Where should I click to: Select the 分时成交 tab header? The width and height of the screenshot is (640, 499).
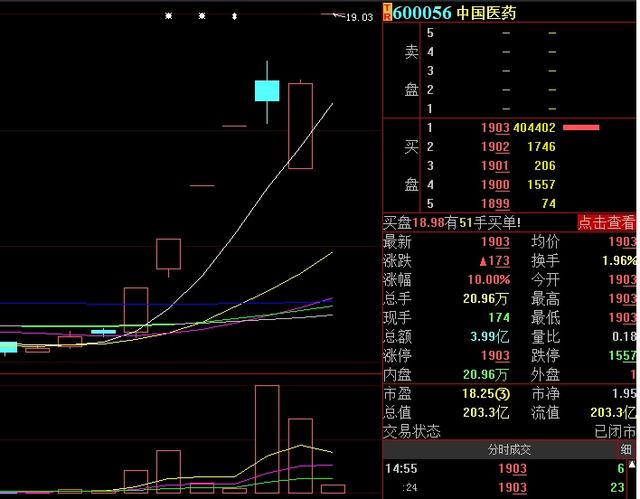506,450
